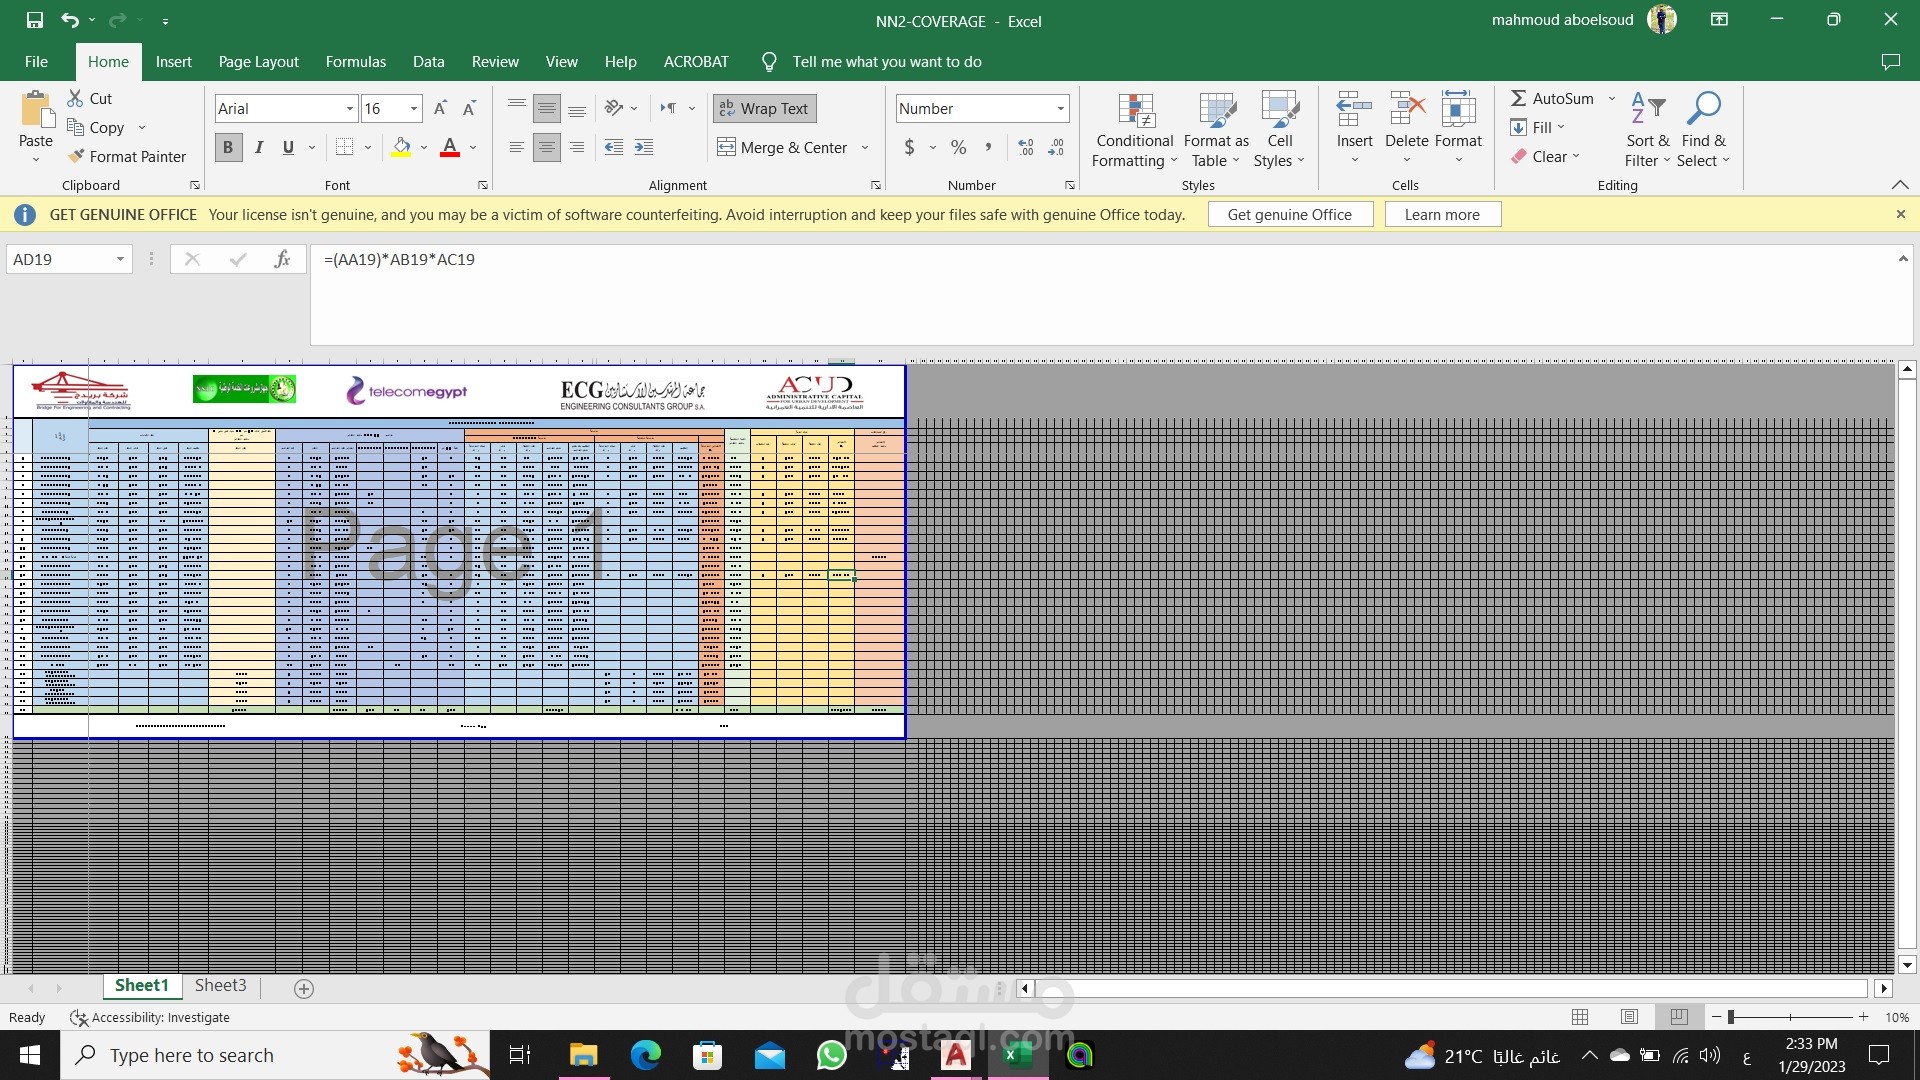The width and height of the screenshot is (1920, 1080).
Task: Switch to the Sheet3 worksheet tab
Action: (x=220, y=985)
